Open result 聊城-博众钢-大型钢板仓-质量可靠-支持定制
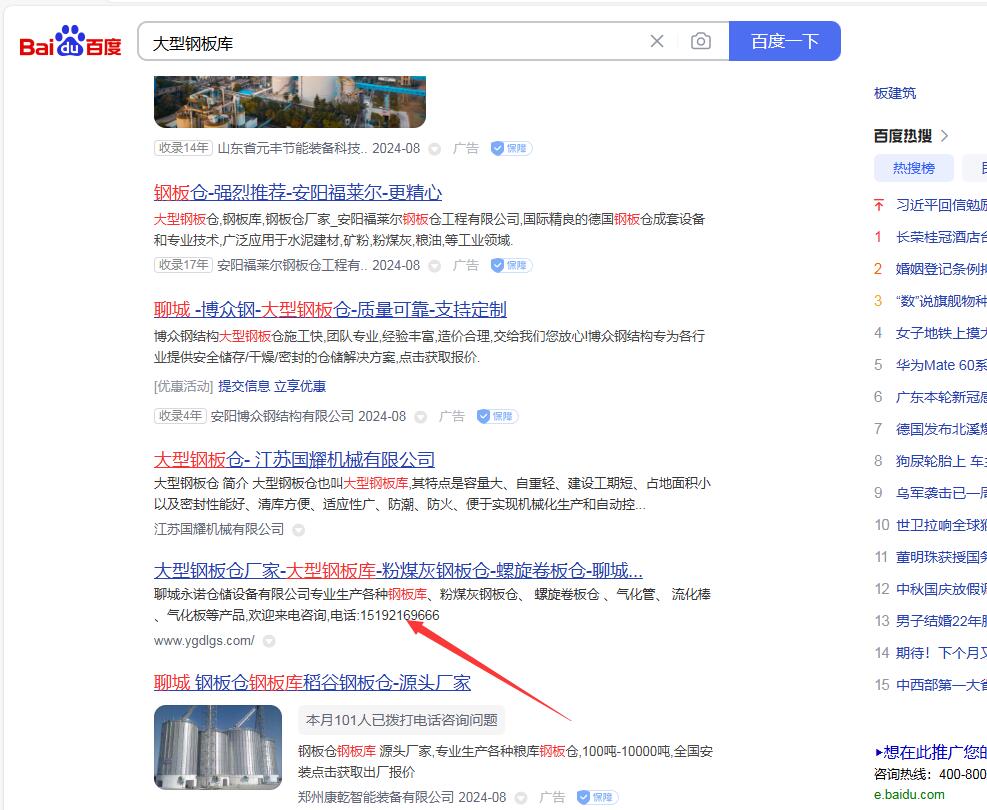Image resolution: width=987 pixels, height=810 pixels. coord(330,310)
